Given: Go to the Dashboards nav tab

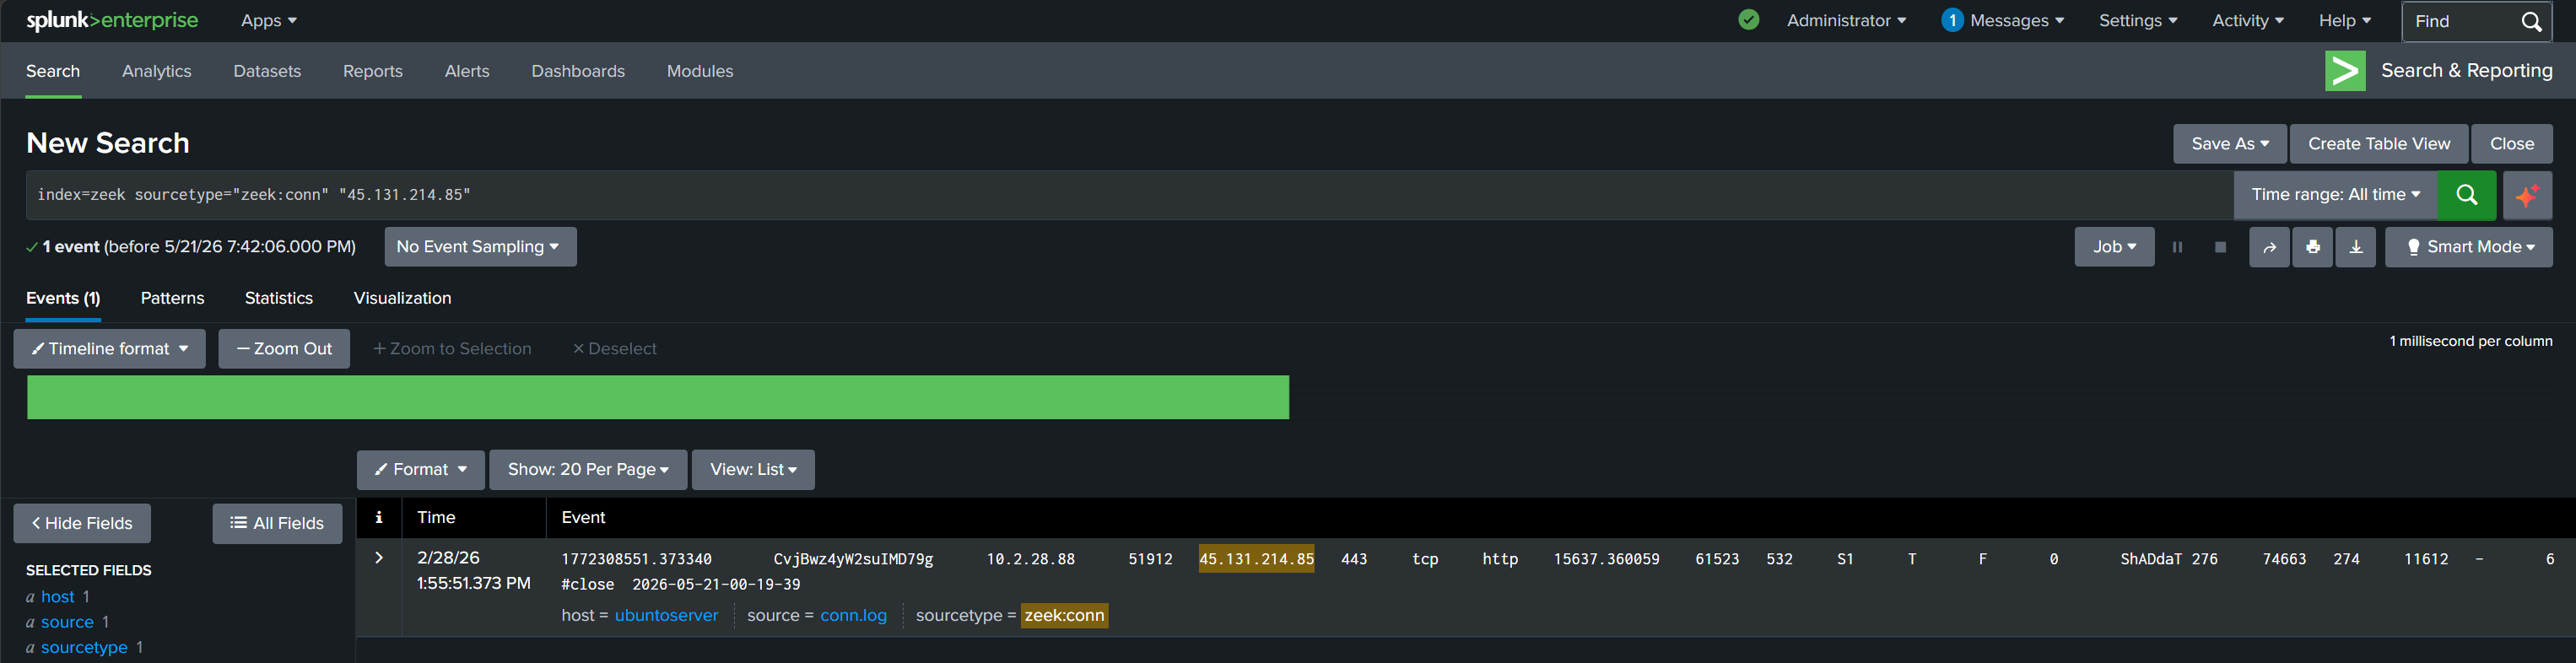Looking at the screenshot, I should click(x=578, y=71).
